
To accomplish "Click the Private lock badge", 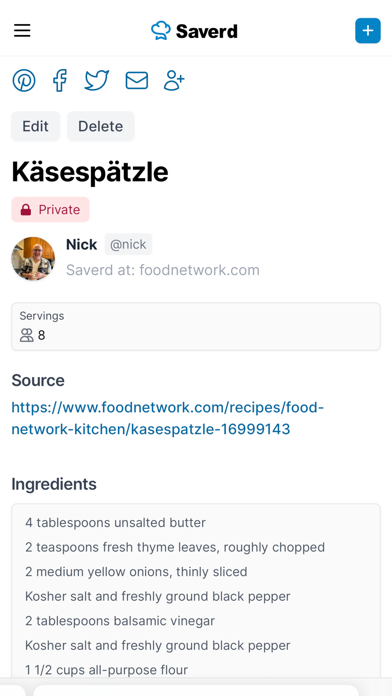I will [x=50, y=210].
